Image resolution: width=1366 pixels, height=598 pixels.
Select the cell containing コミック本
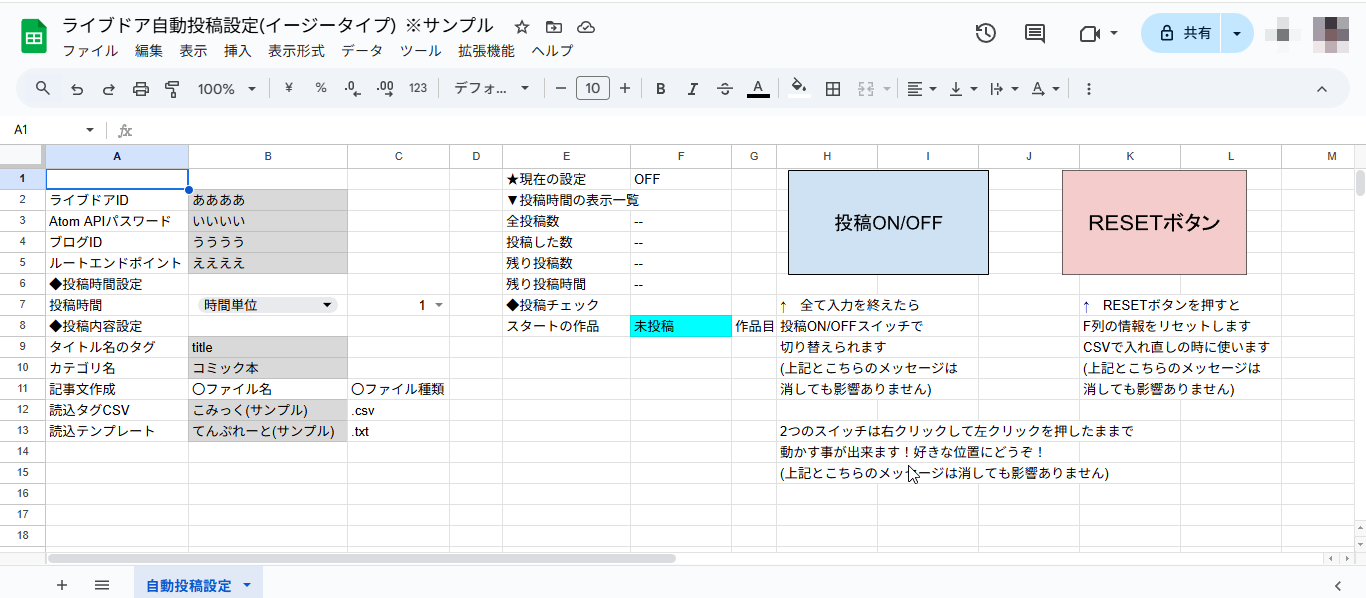268,368
